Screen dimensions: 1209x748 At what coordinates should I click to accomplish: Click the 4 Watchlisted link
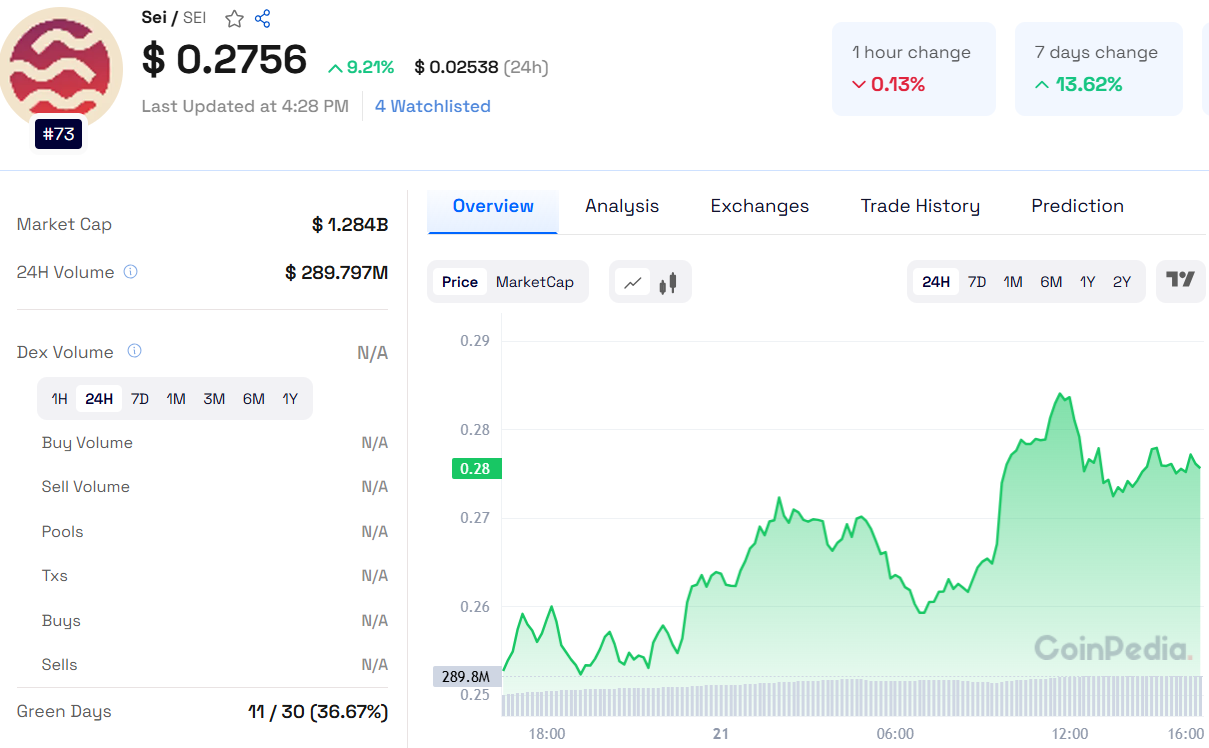tap(433, 106)
